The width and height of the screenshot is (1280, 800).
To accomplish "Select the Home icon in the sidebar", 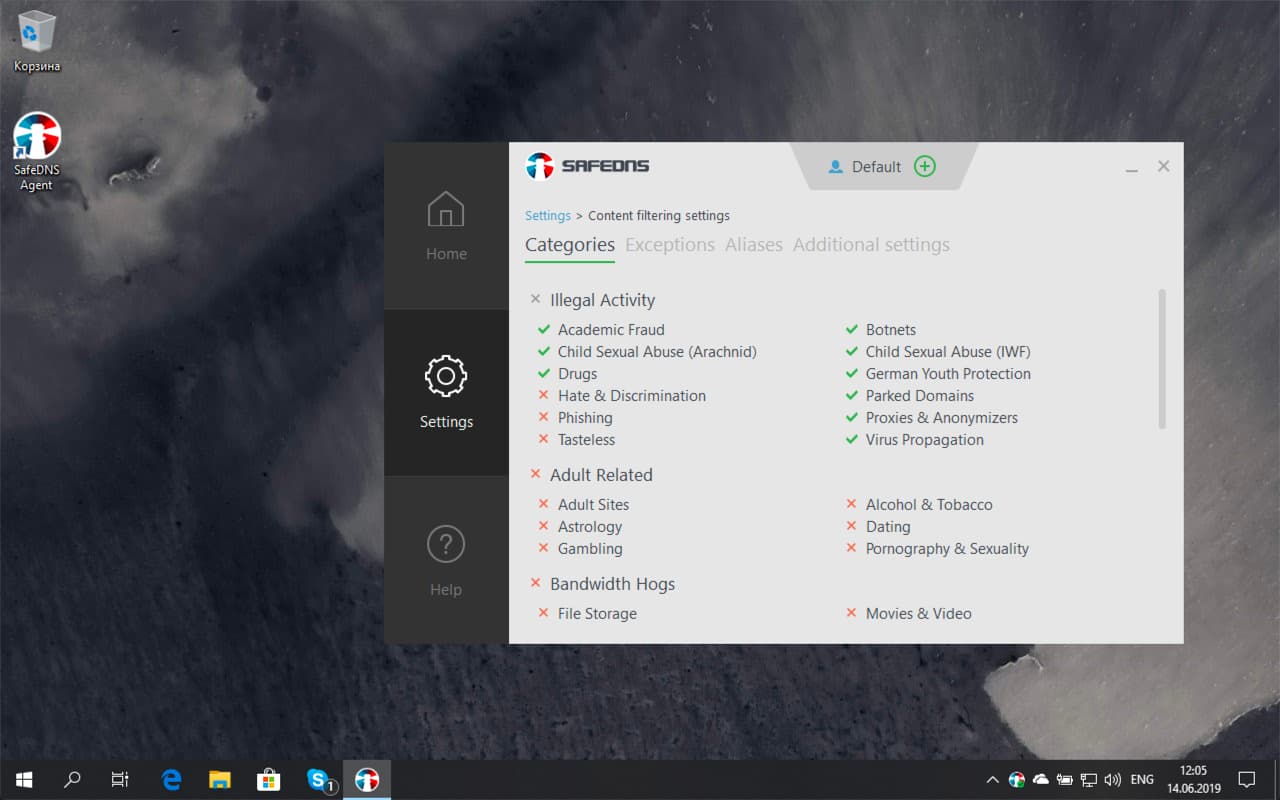I will pos(446,210).
